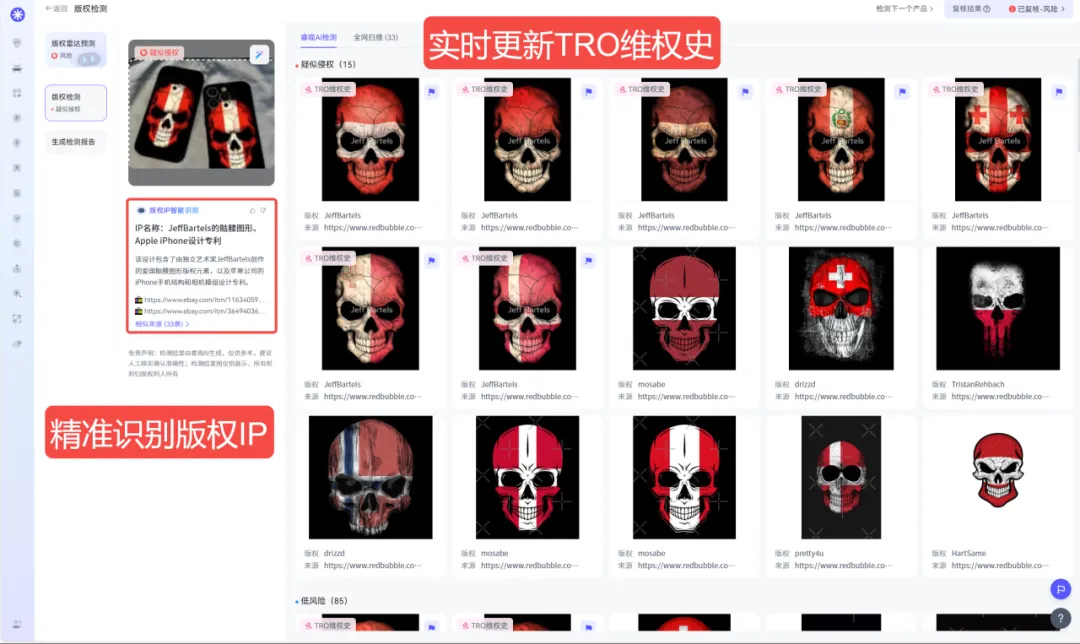Click 检测下一个产品 to go to the next product
Viewport: 1080px width, 644px height.
904,9
